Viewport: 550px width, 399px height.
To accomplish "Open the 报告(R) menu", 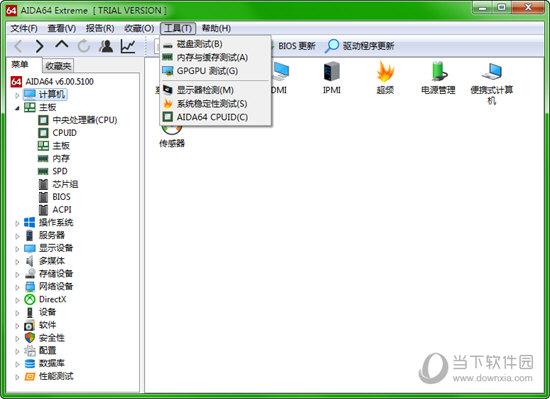I will (100, 28).
